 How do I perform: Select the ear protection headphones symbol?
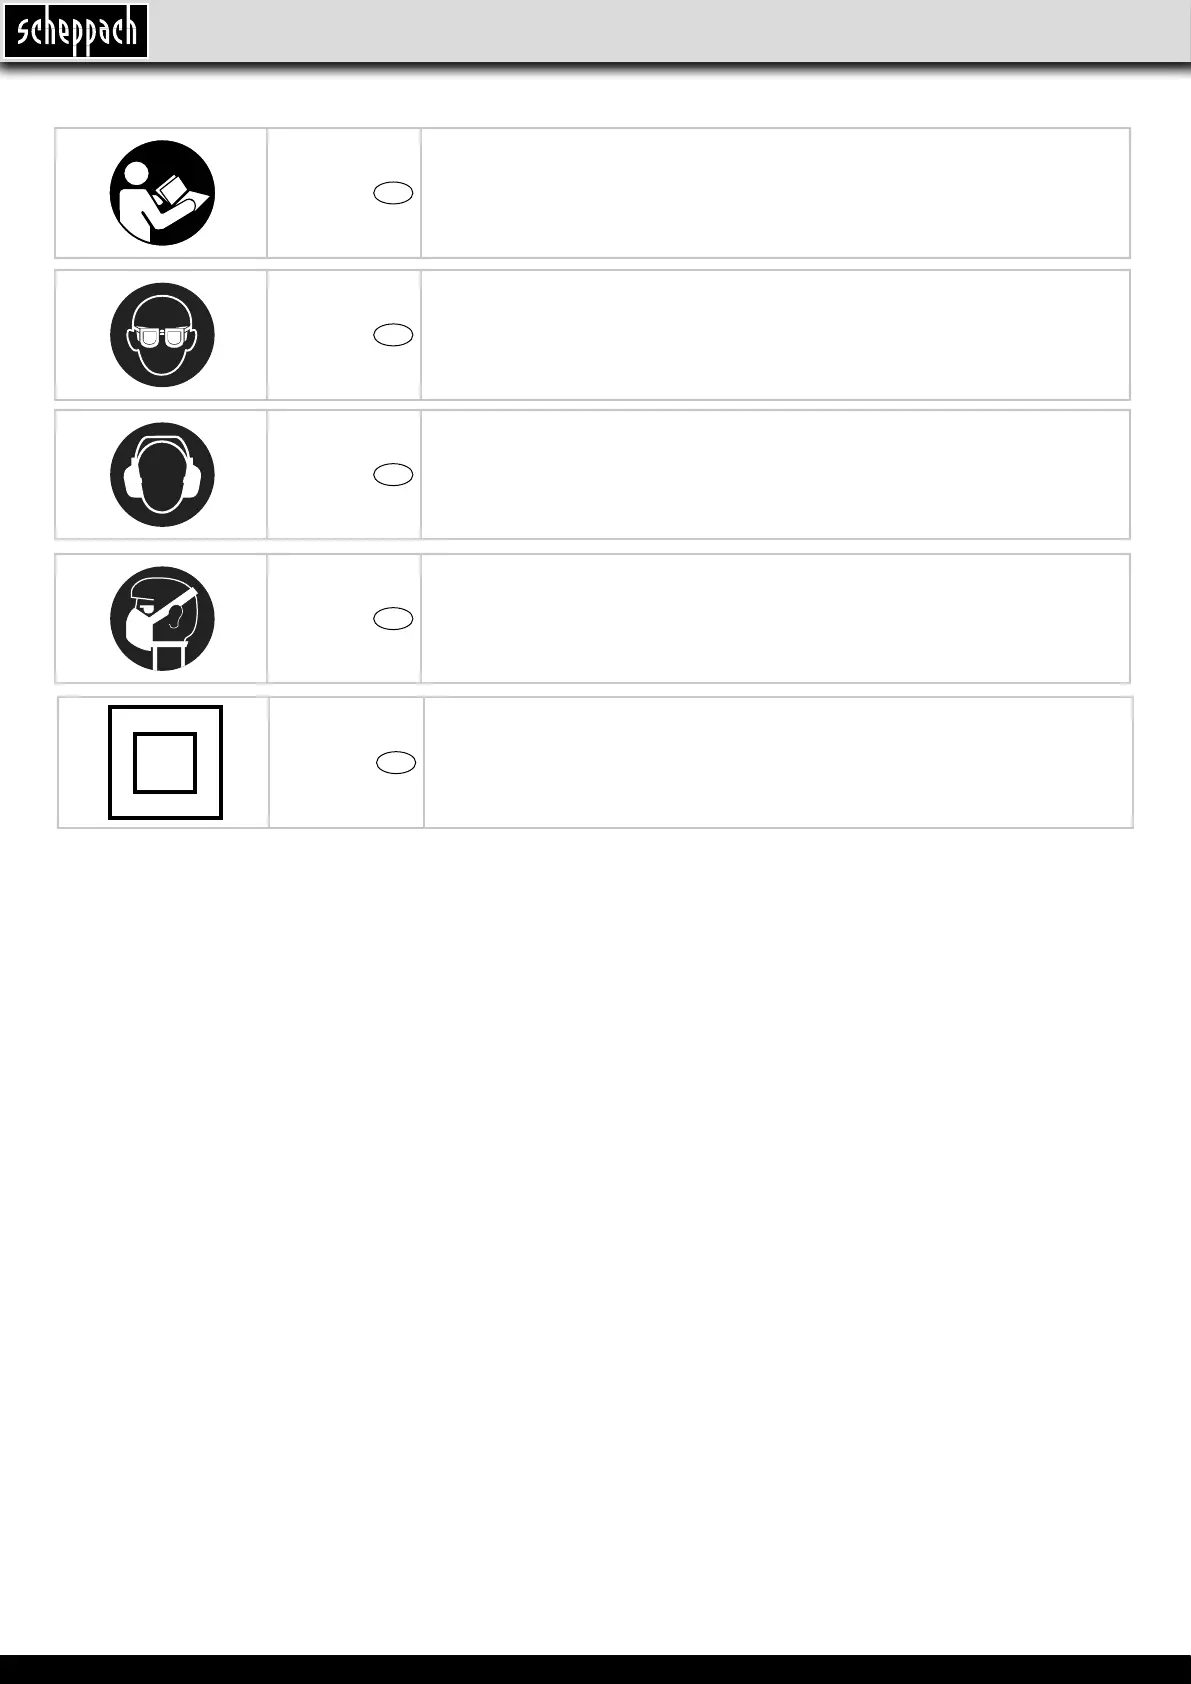[162, 475]
